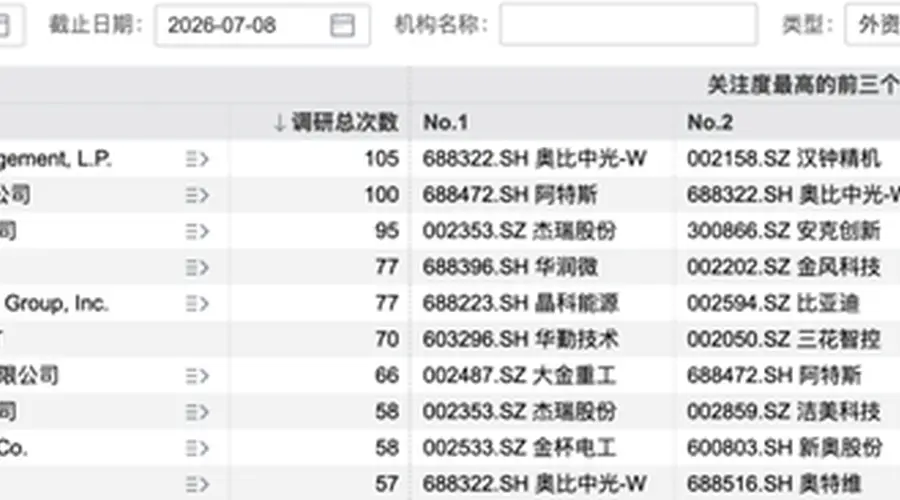Screen dimensions: 900x500
Task: Open detail icon in 688396.SH 华润微 row
Action: pyautogui.click(x=197, y=268)
